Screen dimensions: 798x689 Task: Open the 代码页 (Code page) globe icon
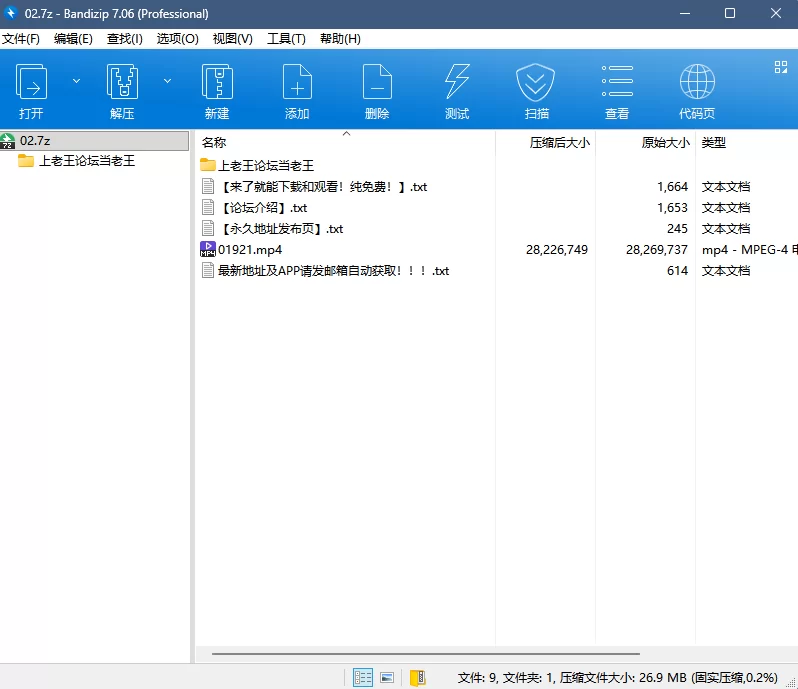tap(697, 89)
